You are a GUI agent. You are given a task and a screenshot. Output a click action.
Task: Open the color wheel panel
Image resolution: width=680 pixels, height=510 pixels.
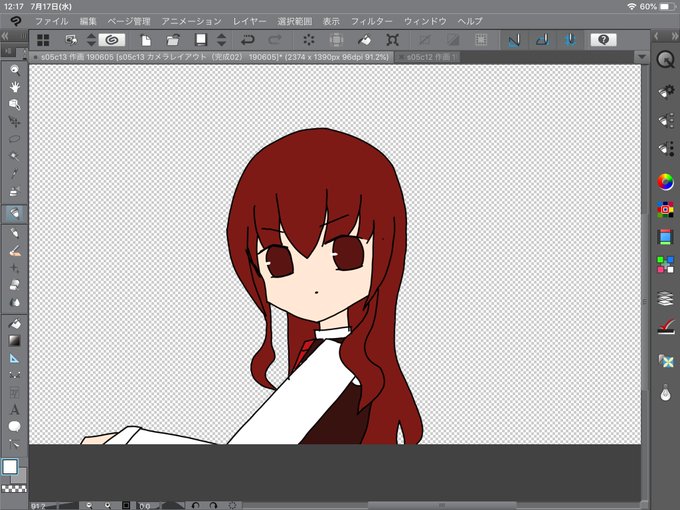[x=665, y=182]
